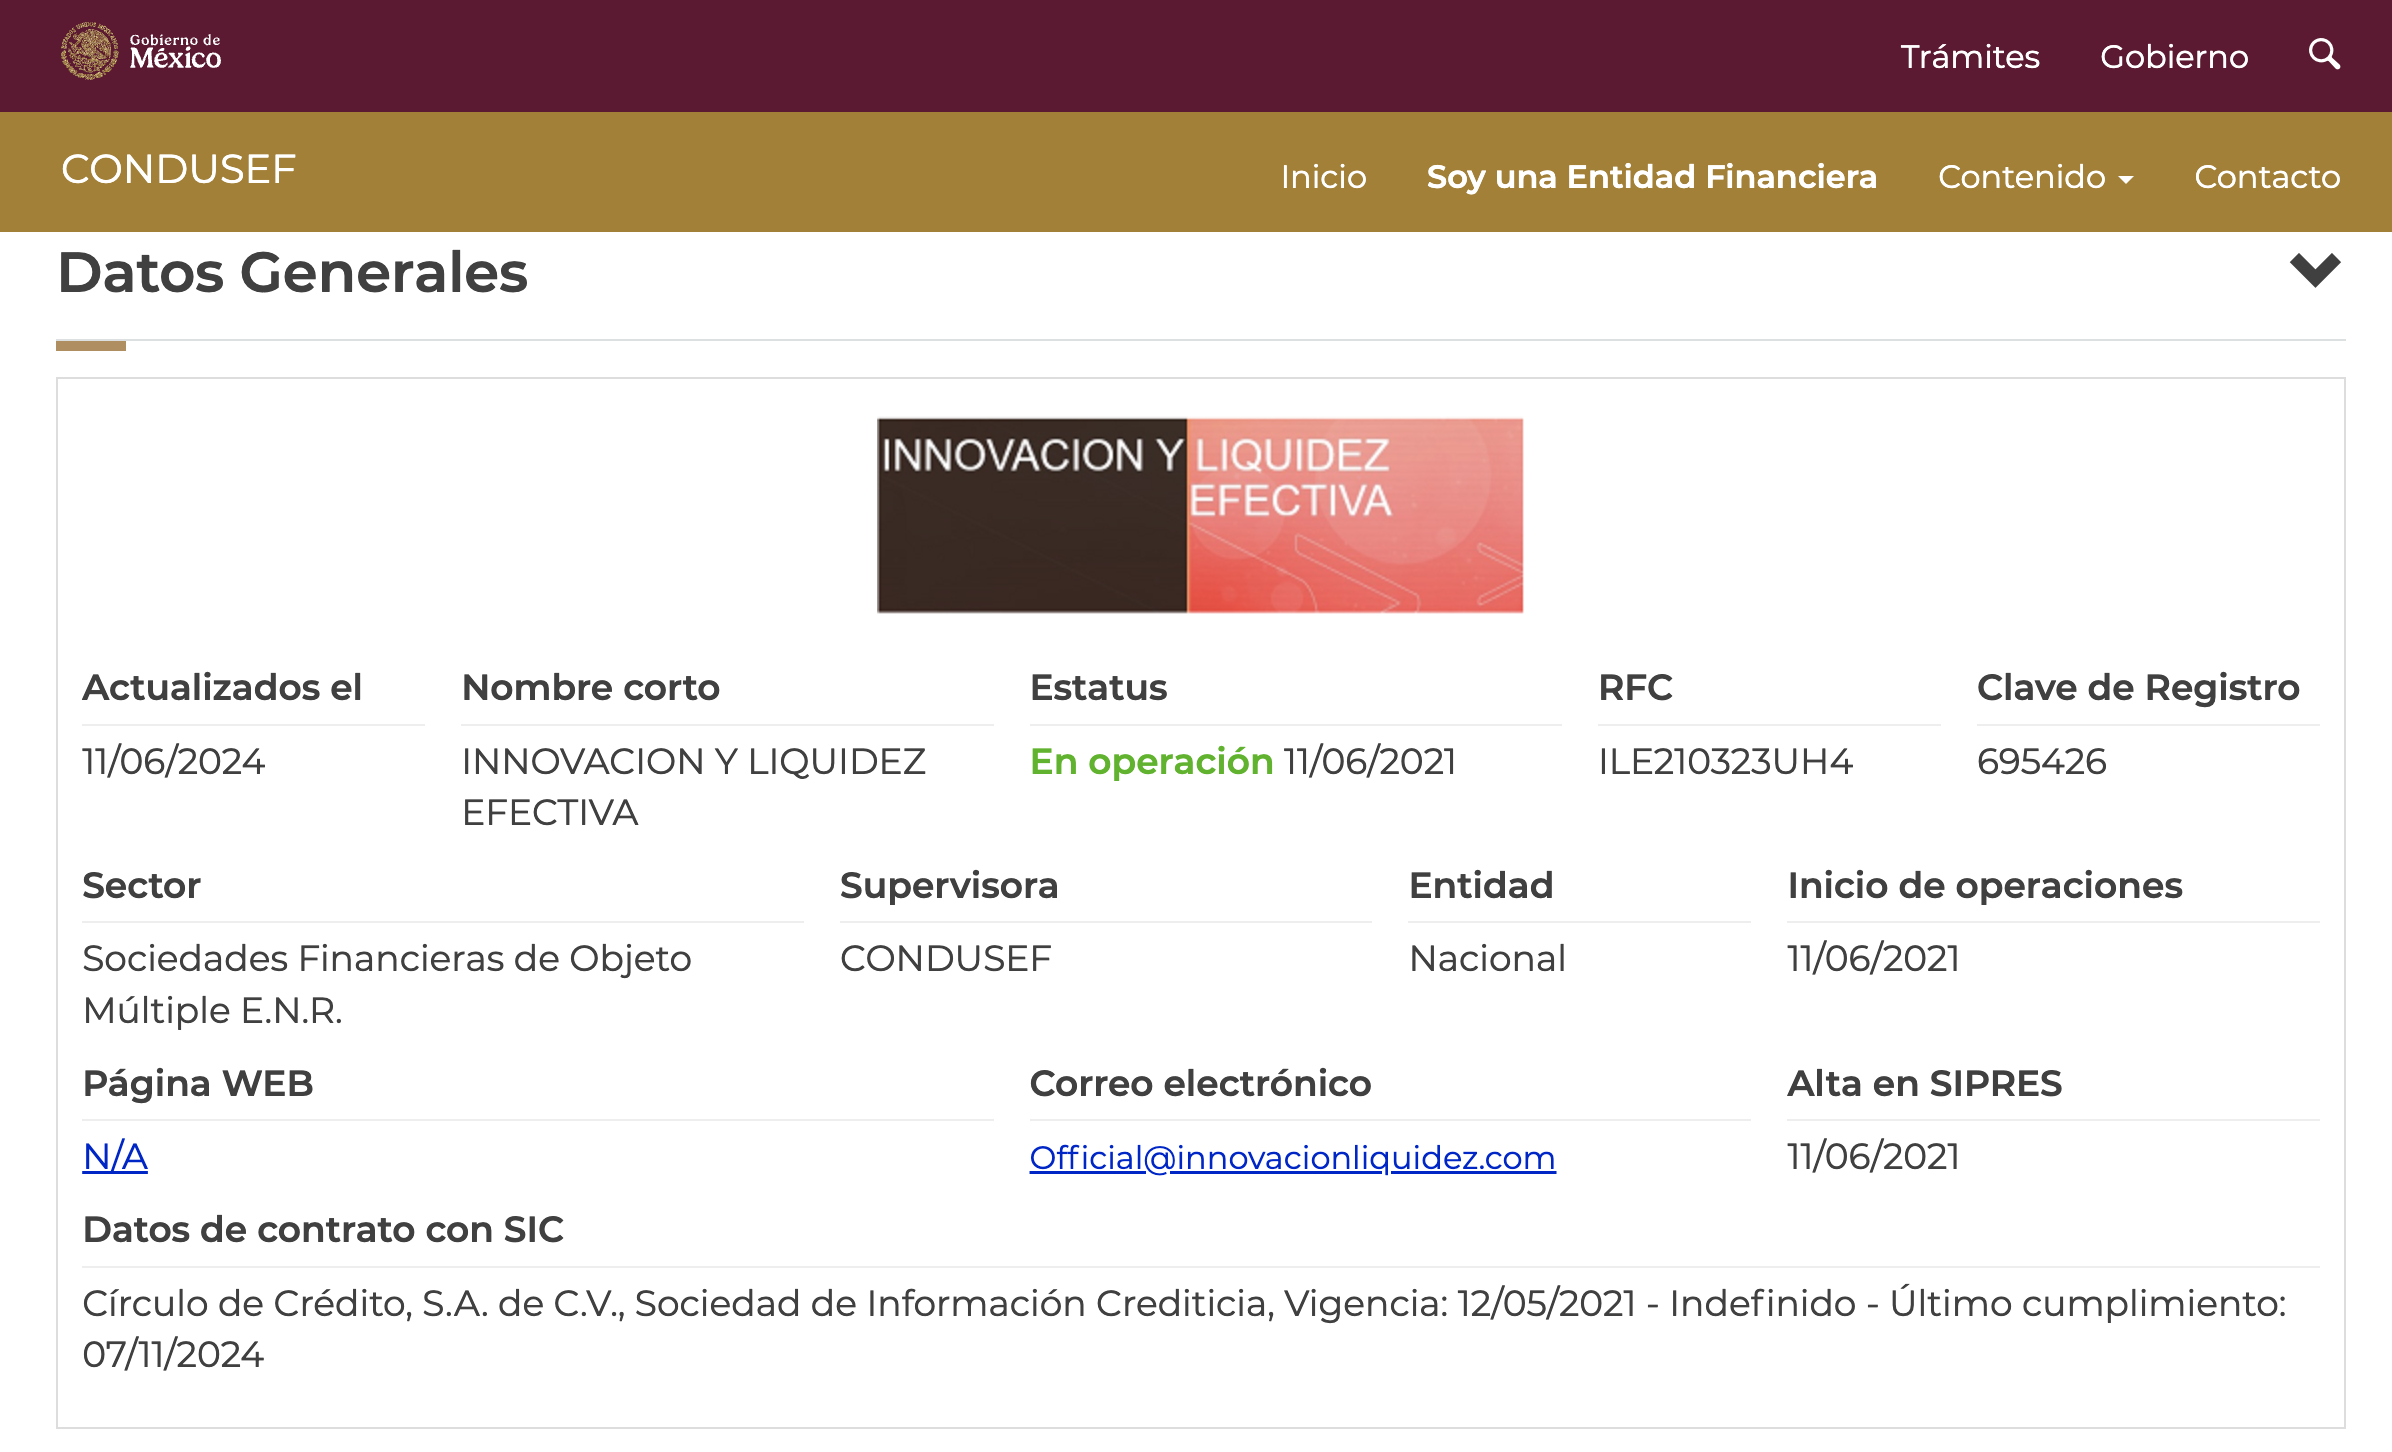Click the Clave de Registro number 695426
2392x1452 pixels.
pyautogui.click(x=2041, y=762)
